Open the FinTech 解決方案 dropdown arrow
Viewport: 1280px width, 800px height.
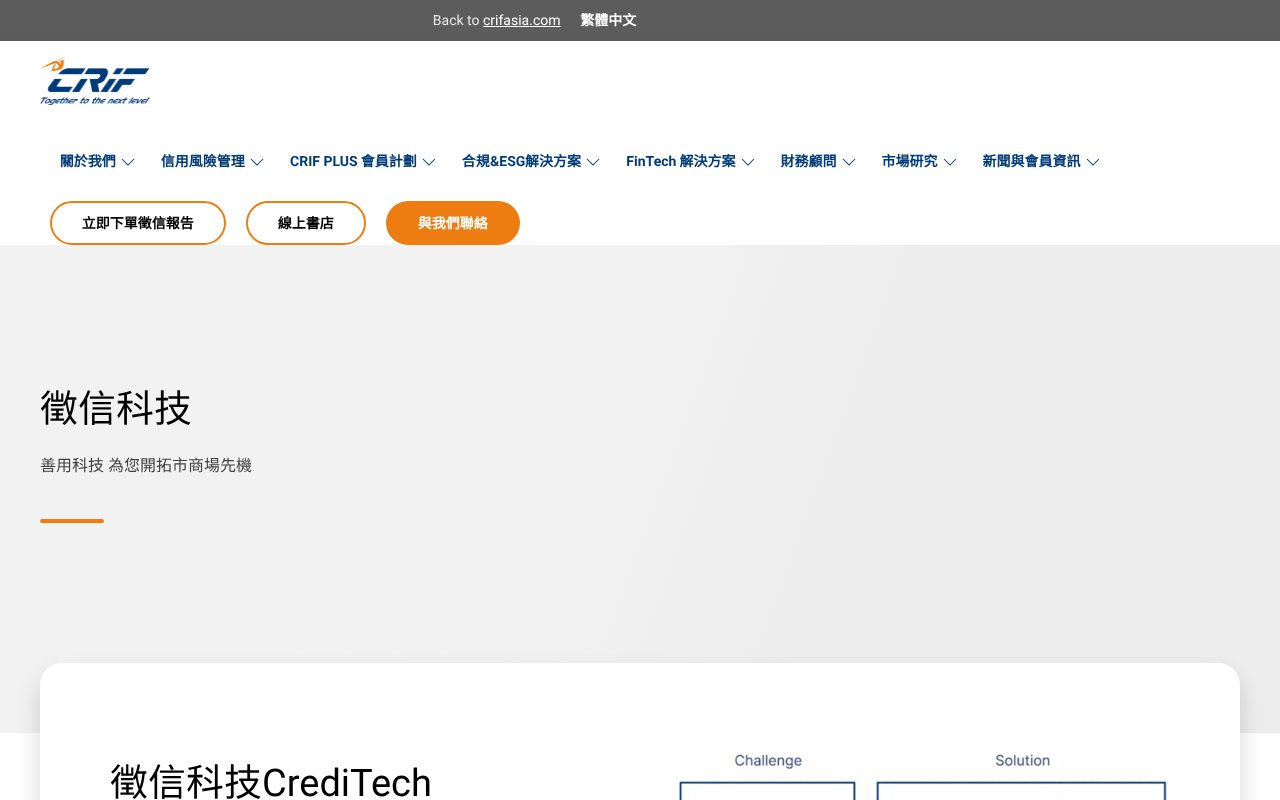tap(748, 162)
